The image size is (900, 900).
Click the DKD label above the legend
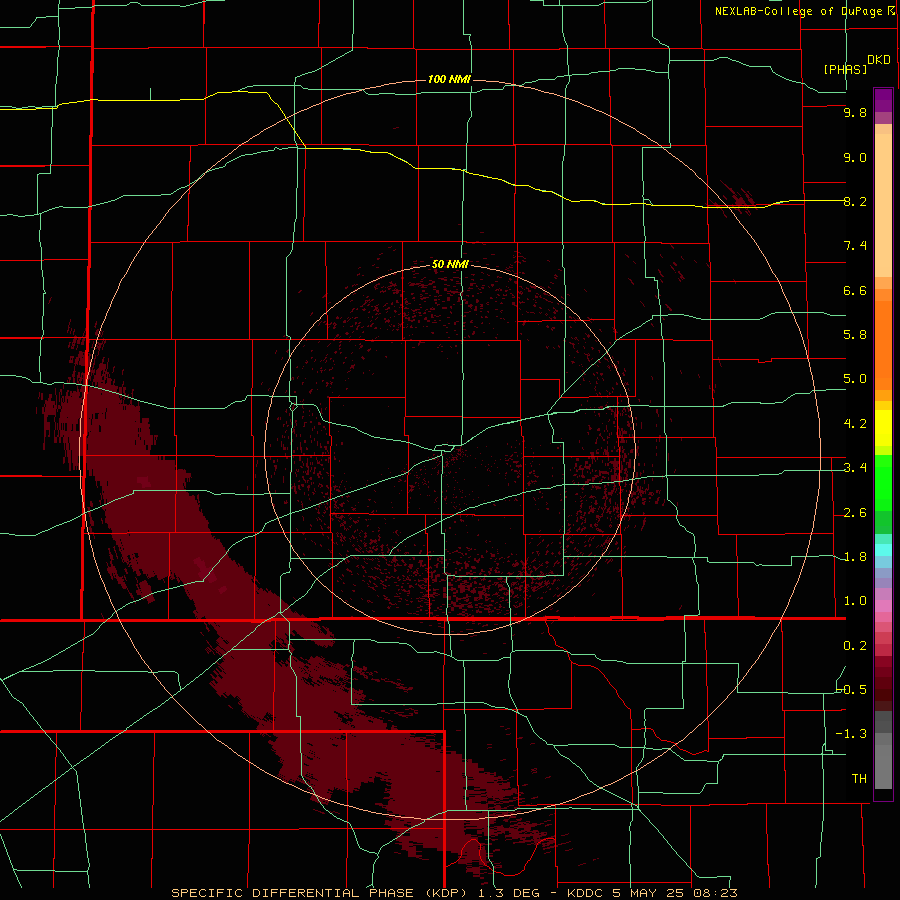tap(879, 60)
